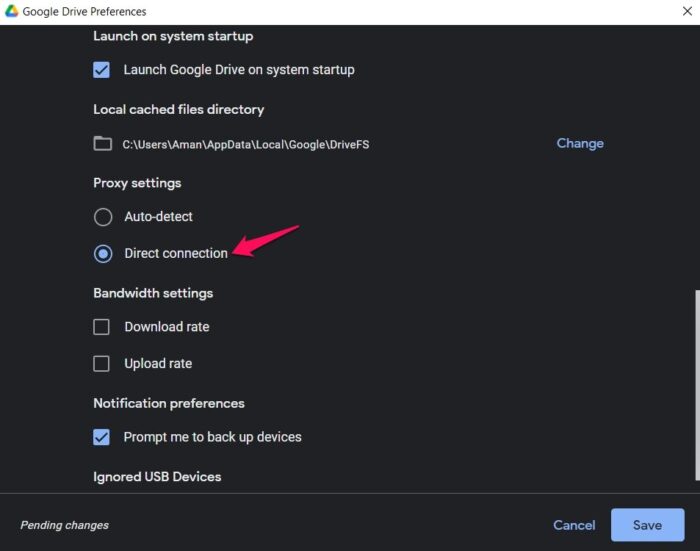700x551 pixels.
Task: Click the folder icon beside the DriveFS path
Action: (102, 143)
